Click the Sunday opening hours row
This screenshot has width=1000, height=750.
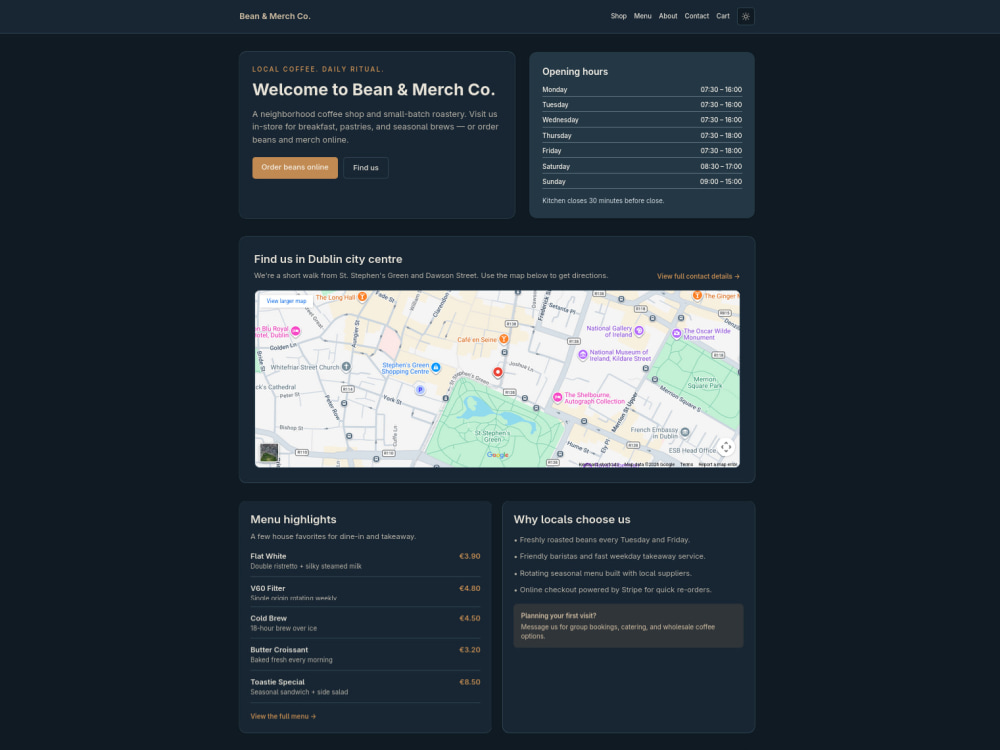(x=642, y=182)
